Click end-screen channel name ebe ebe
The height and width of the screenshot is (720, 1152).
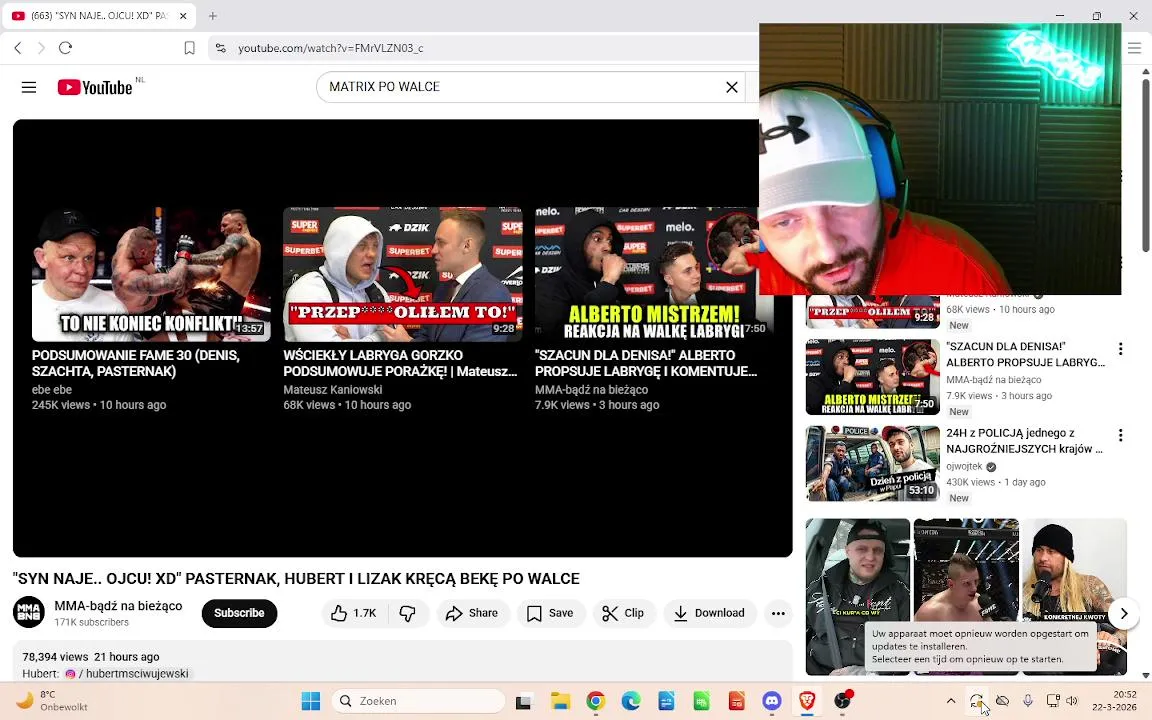point(51,389)
